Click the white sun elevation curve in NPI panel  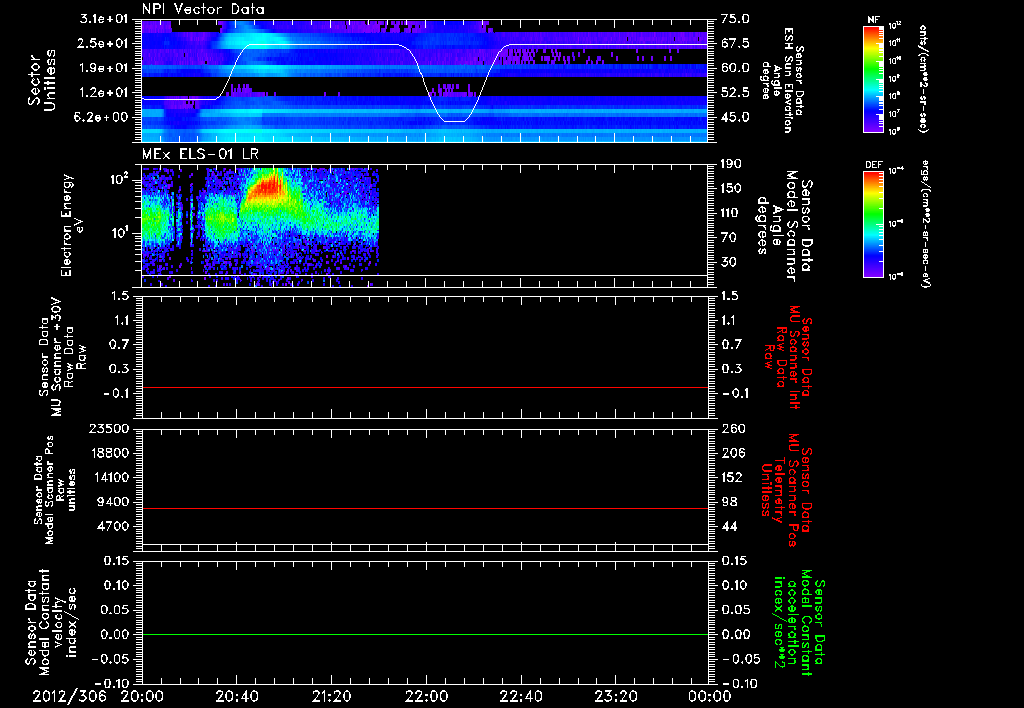click(x=327, y=45)
